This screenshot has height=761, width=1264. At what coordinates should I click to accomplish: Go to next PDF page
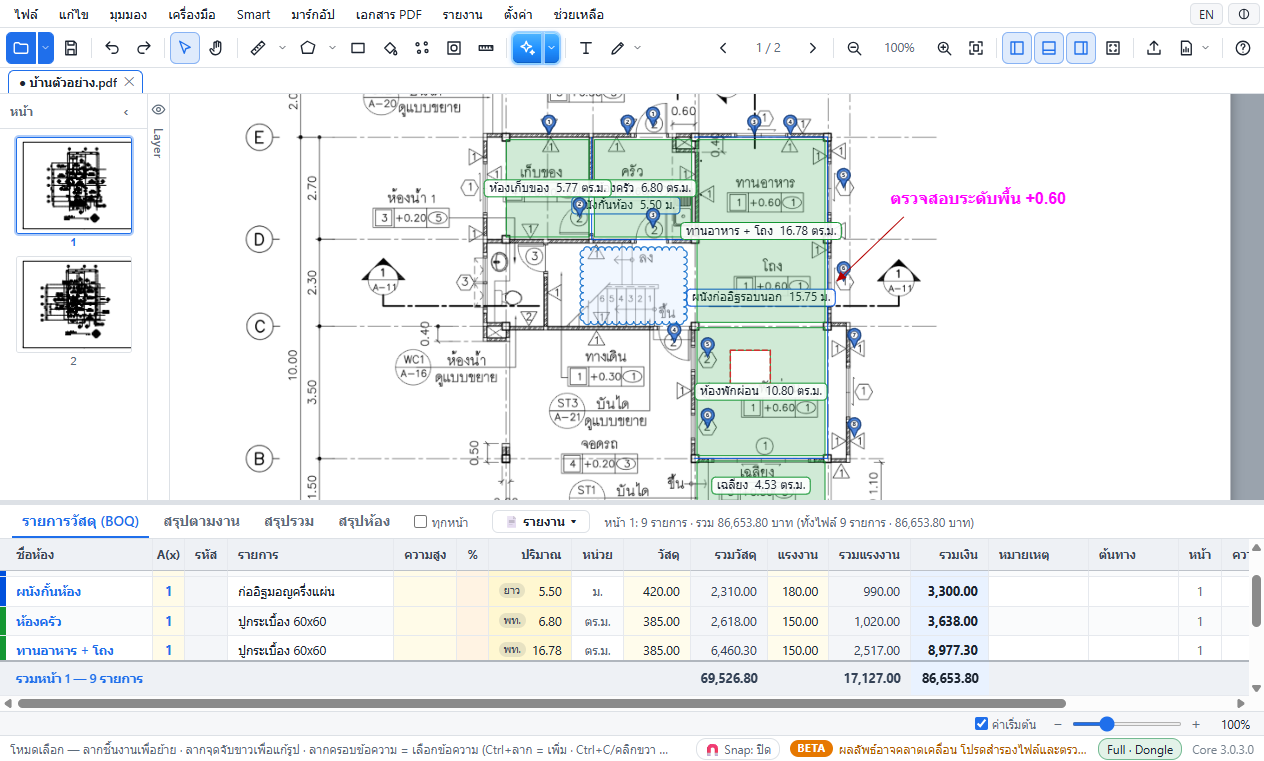click(x=813, y=48)
